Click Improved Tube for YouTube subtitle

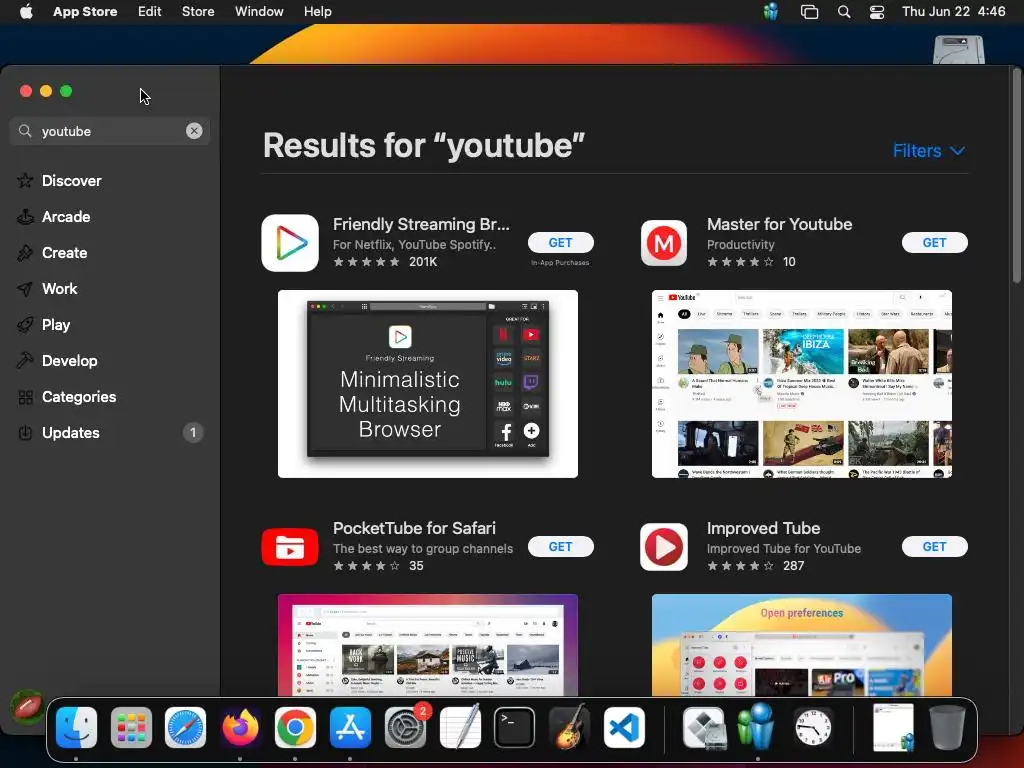coord(784,549)
